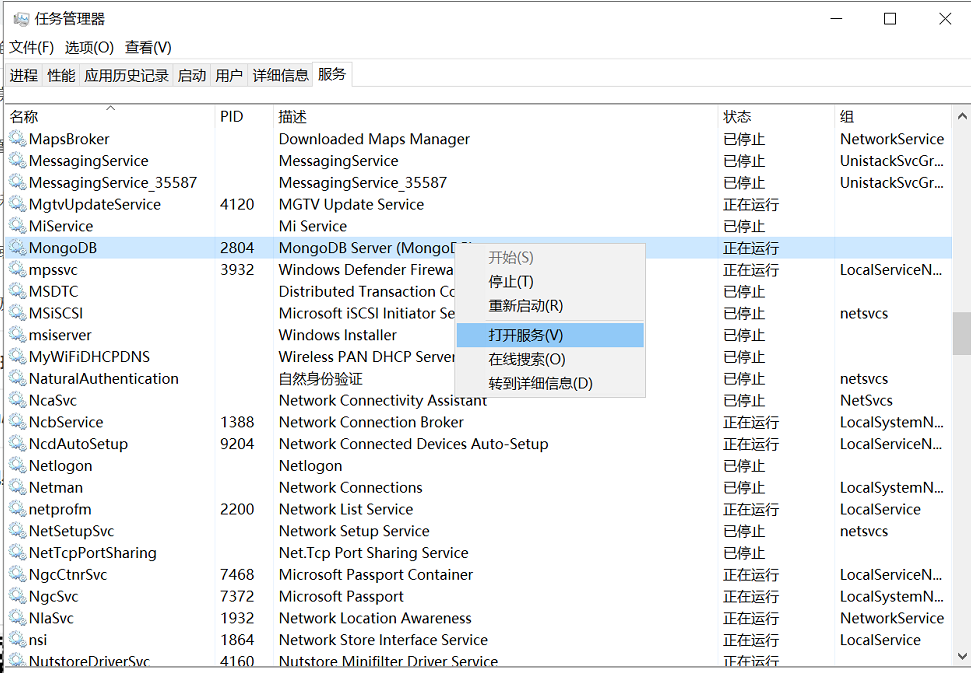The width and height of the screenshot is (971, 673).
Task: Switch to the 进程 tab
Action: [24, 74]
